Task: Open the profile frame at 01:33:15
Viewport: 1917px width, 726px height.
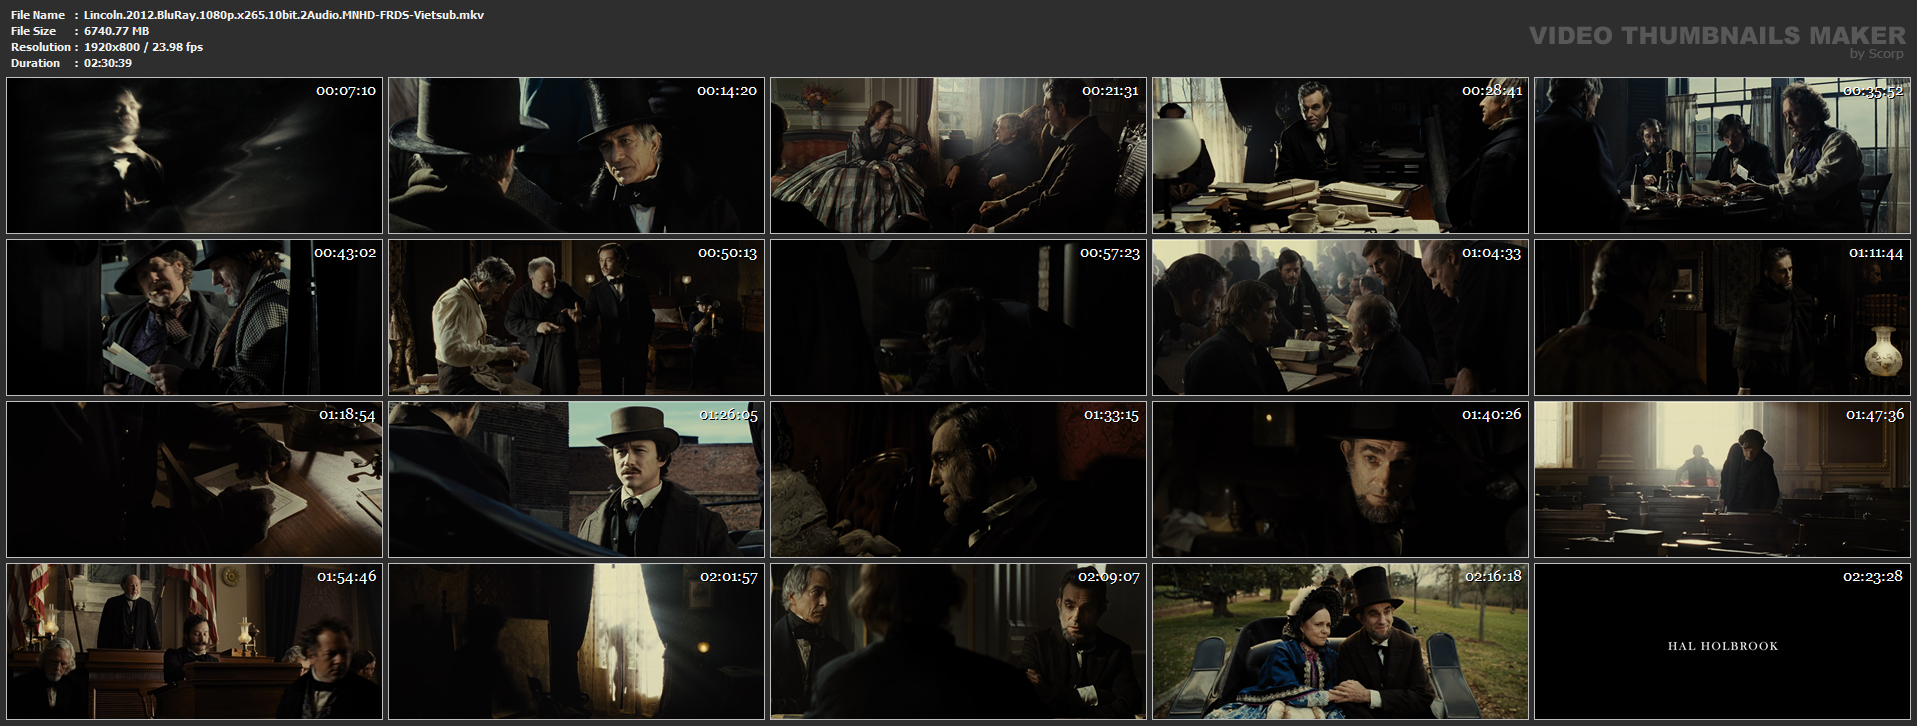Action: pos(958,480)
